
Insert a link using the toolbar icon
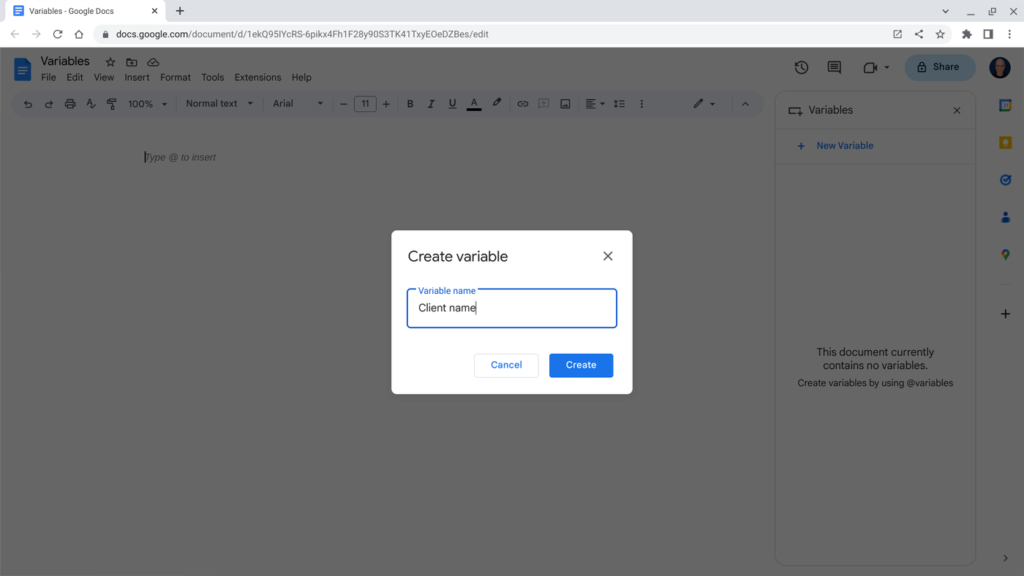tap(521, 103)
